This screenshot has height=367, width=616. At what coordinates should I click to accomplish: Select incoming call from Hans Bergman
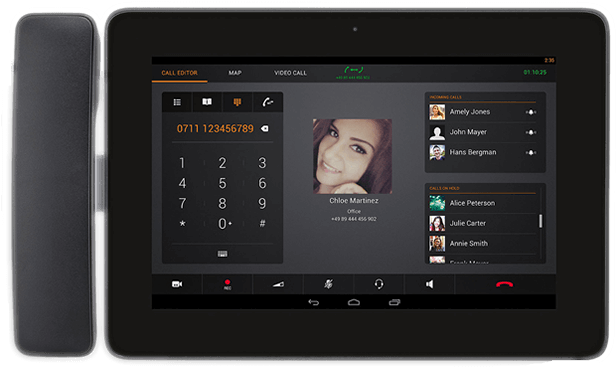tap(482, 152)
